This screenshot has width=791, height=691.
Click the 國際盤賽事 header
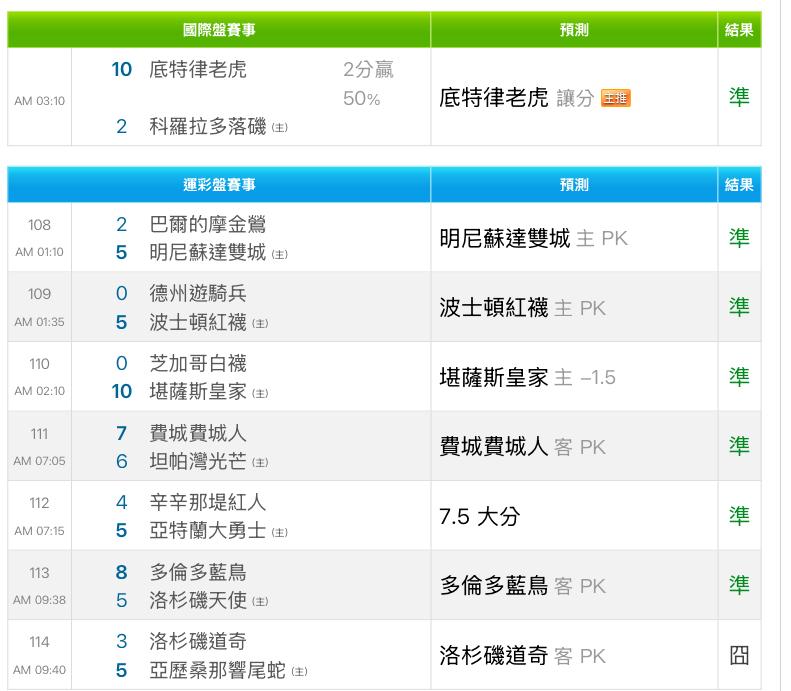219,30
